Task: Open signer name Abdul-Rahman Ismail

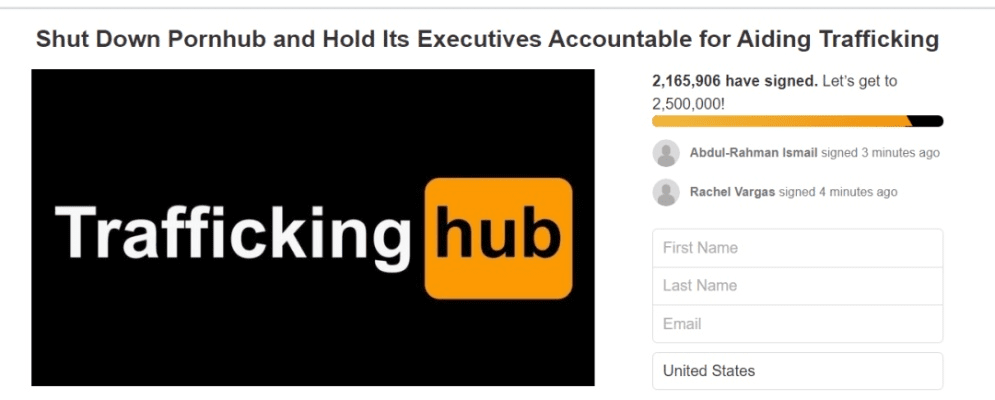Action: click(753, 153)
